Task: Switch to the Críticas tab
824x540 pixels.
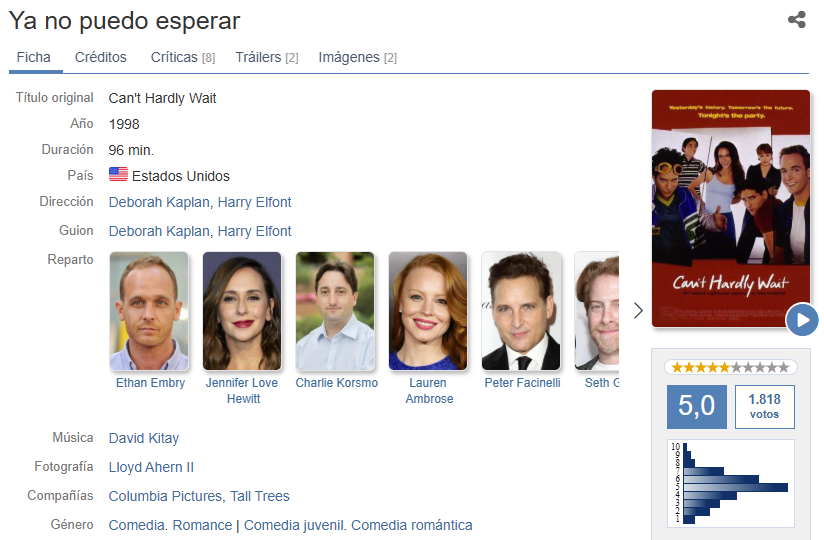Action: point(183,57)
